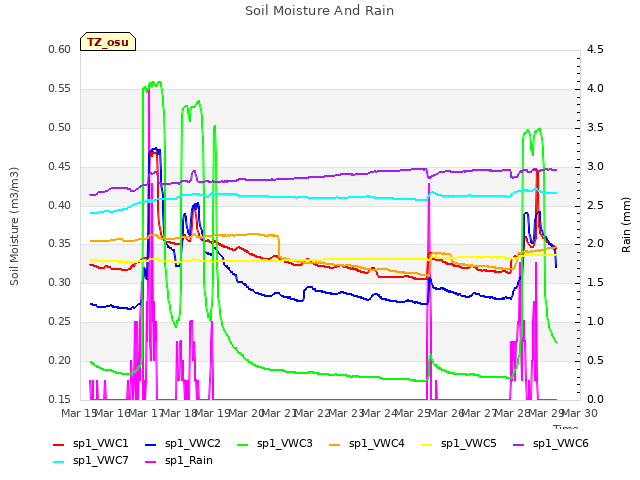Click the blue sp1_VWC2 legend swatch
Viewport: 640px width, 480px height.
pyautogui.click(x=151, y=445)
